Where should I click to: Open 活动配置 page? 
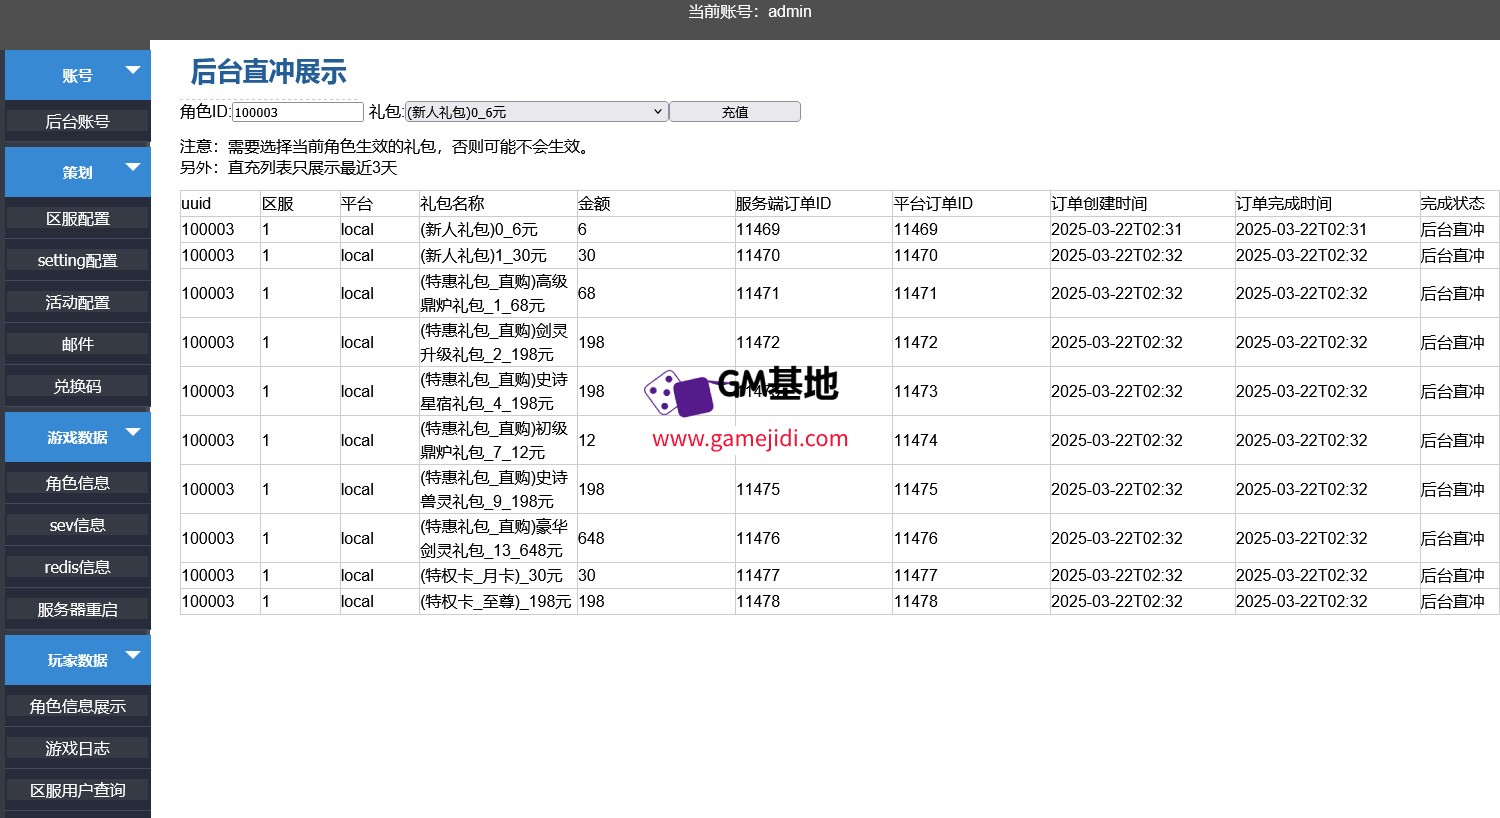(x=77, y=303)
